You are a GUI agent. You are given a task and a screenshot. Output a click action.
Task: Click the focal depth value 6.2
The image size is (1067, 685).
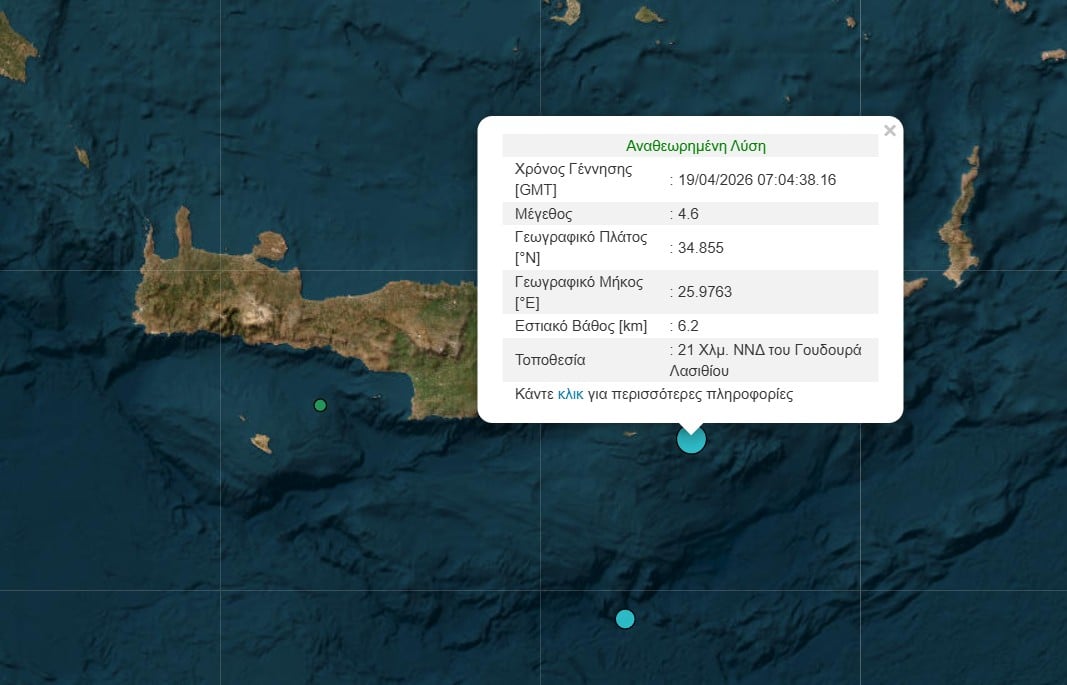coord(688,326)
